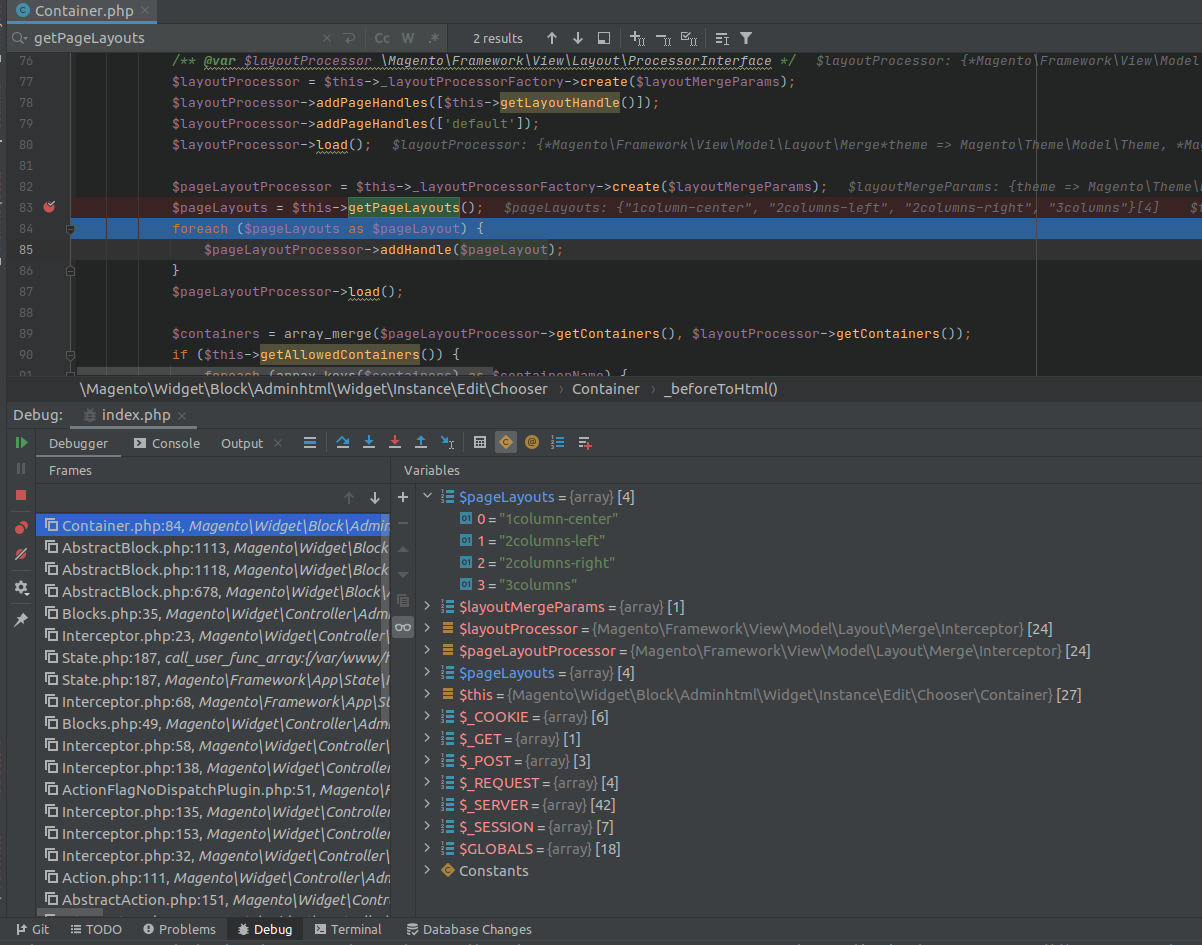Screen dimensions: 1202x945
Task: Click Show Execution Point icon
Action: [310, 442]
